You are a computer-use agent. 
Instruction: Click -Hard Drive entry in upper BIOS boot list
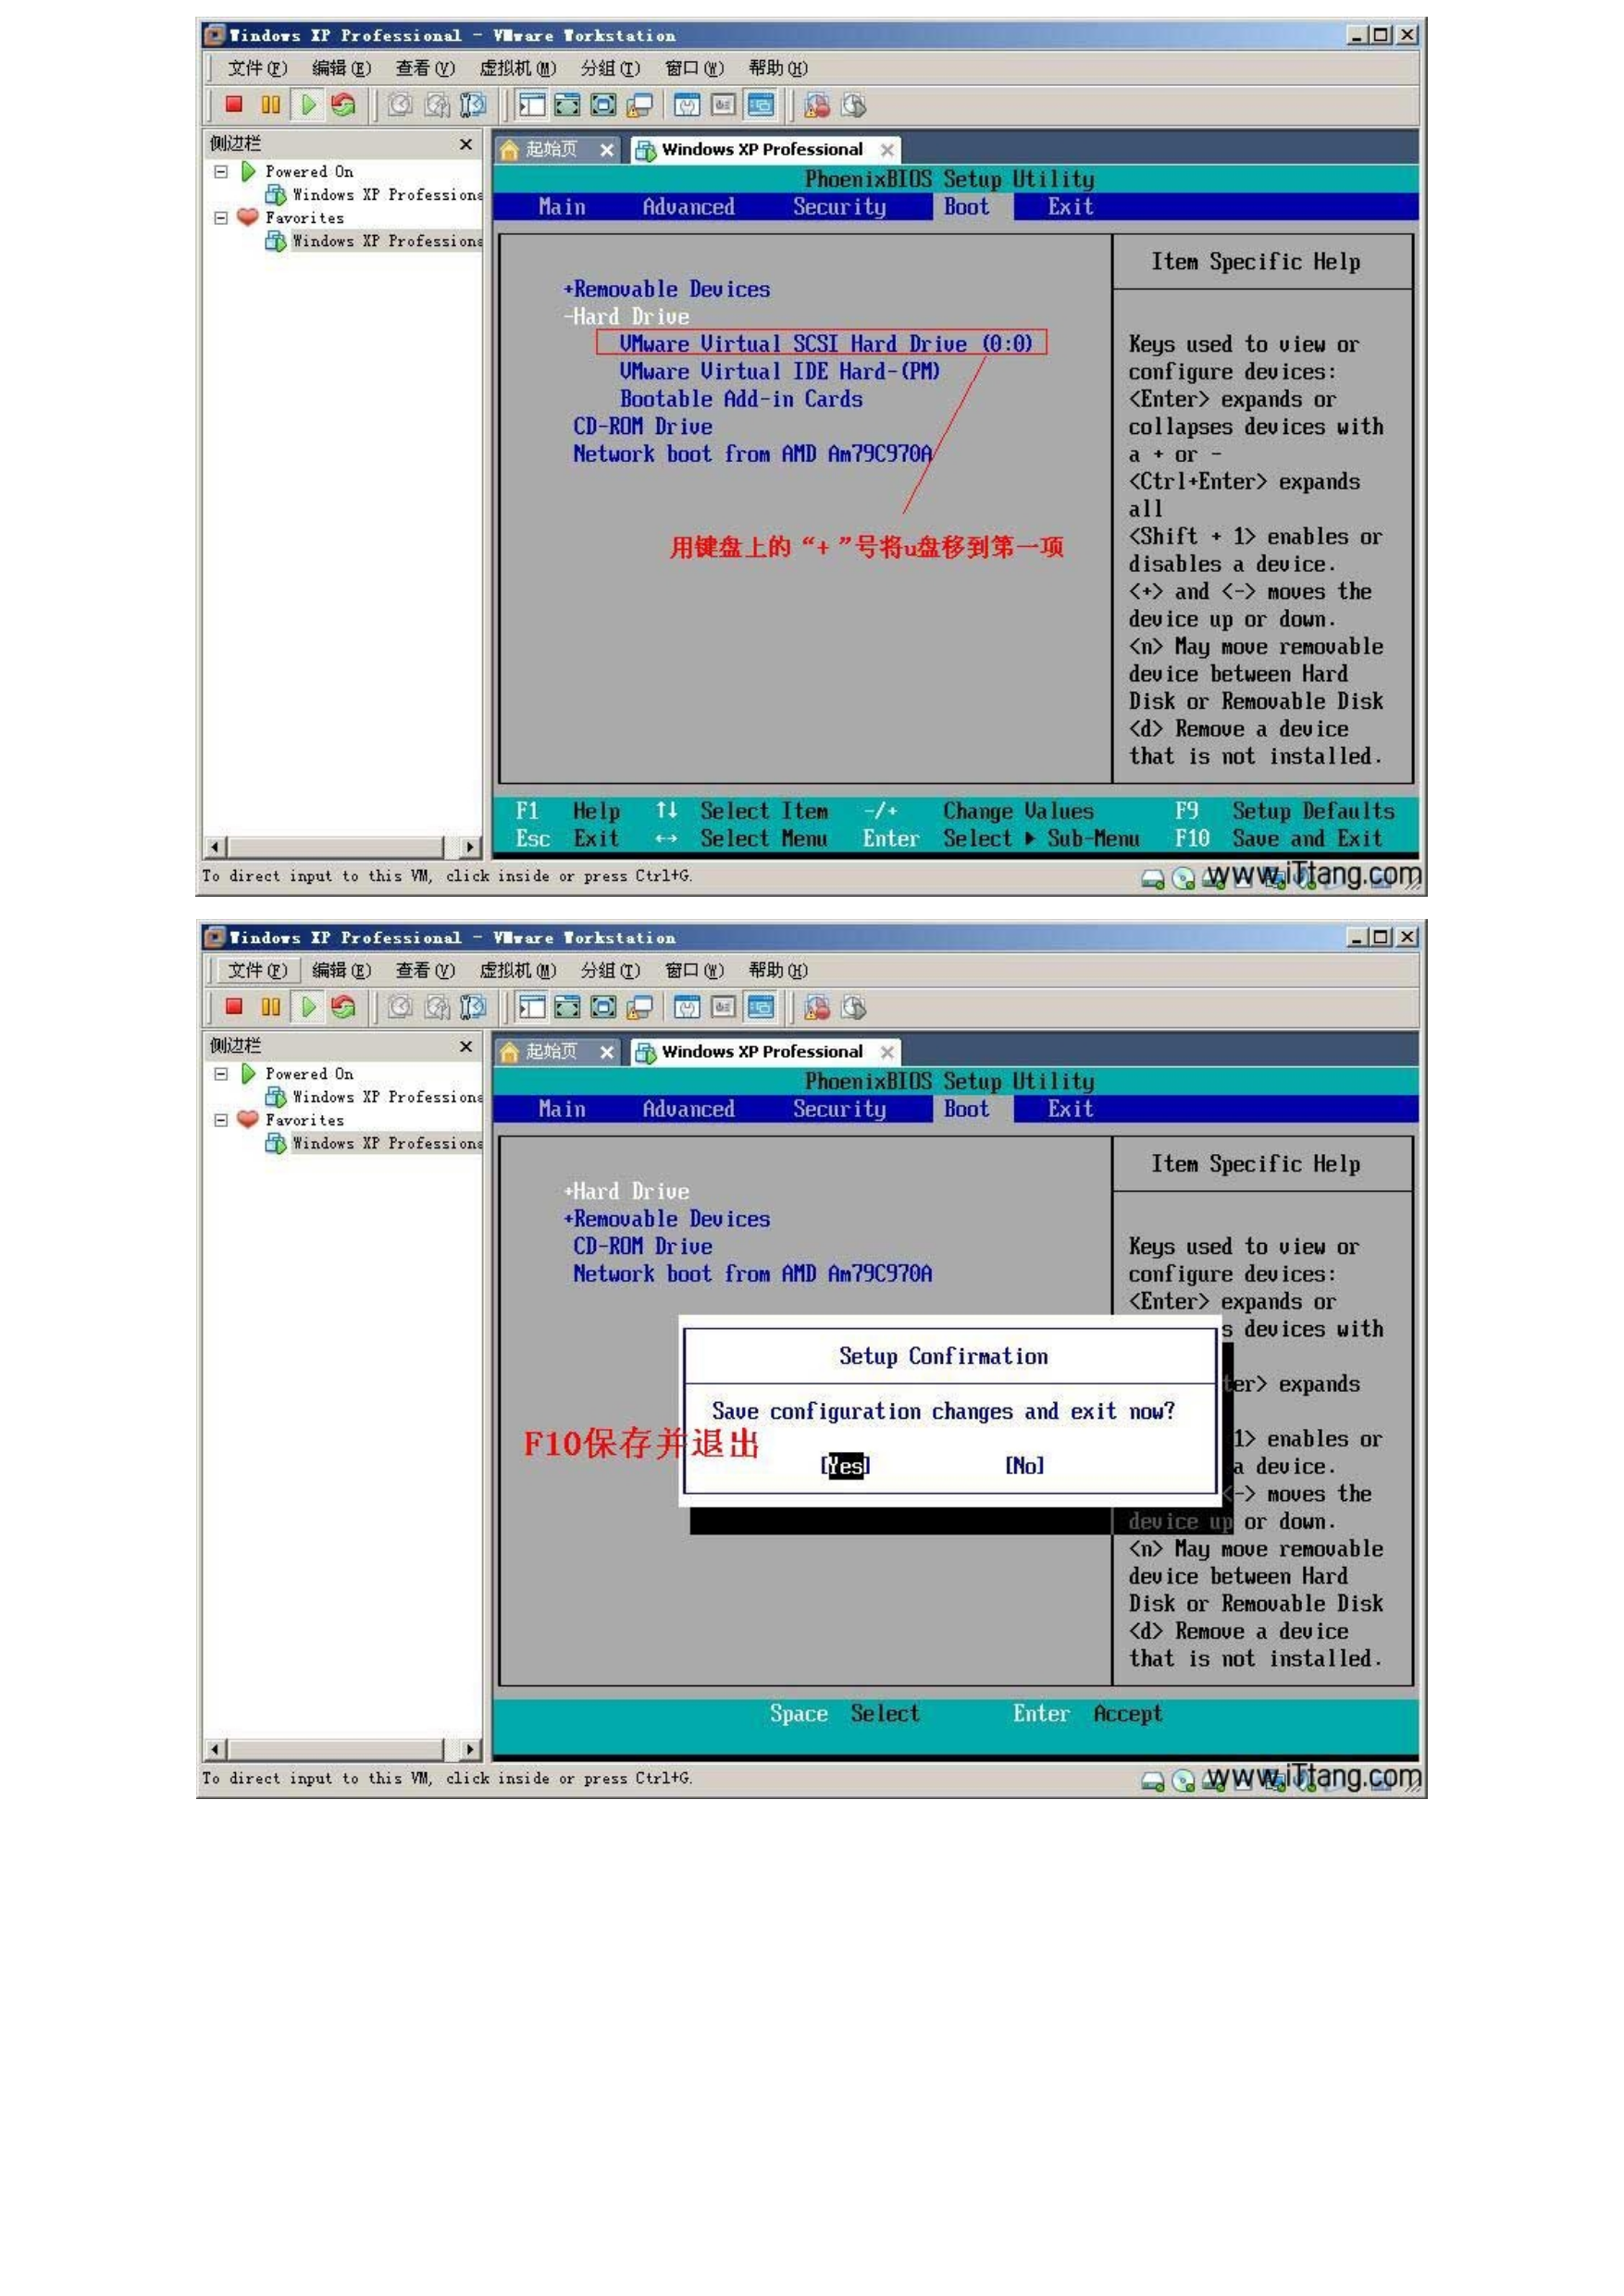click(627, 316)
